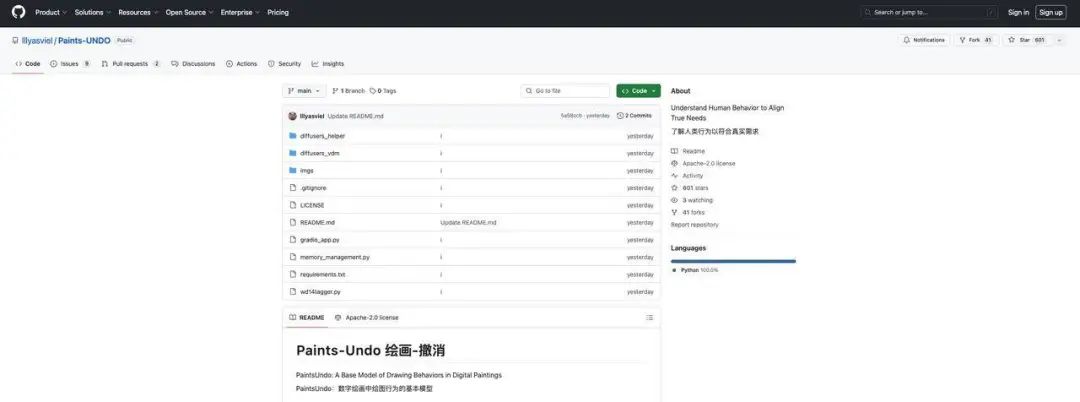Open the wd14tagger.py file
Image resolution: width=1080 pixels, height=402 pixels.
[320, 292]
